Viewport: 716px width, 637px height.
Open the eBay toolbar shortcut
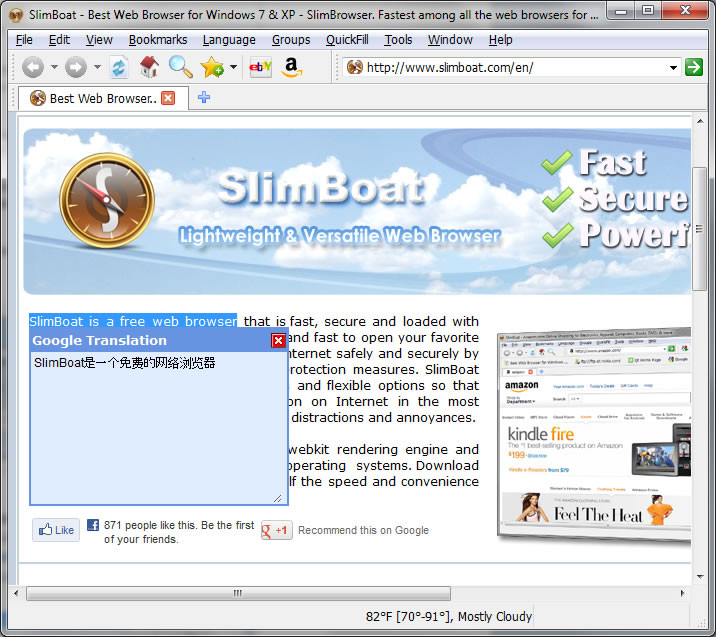pos(260,67)
